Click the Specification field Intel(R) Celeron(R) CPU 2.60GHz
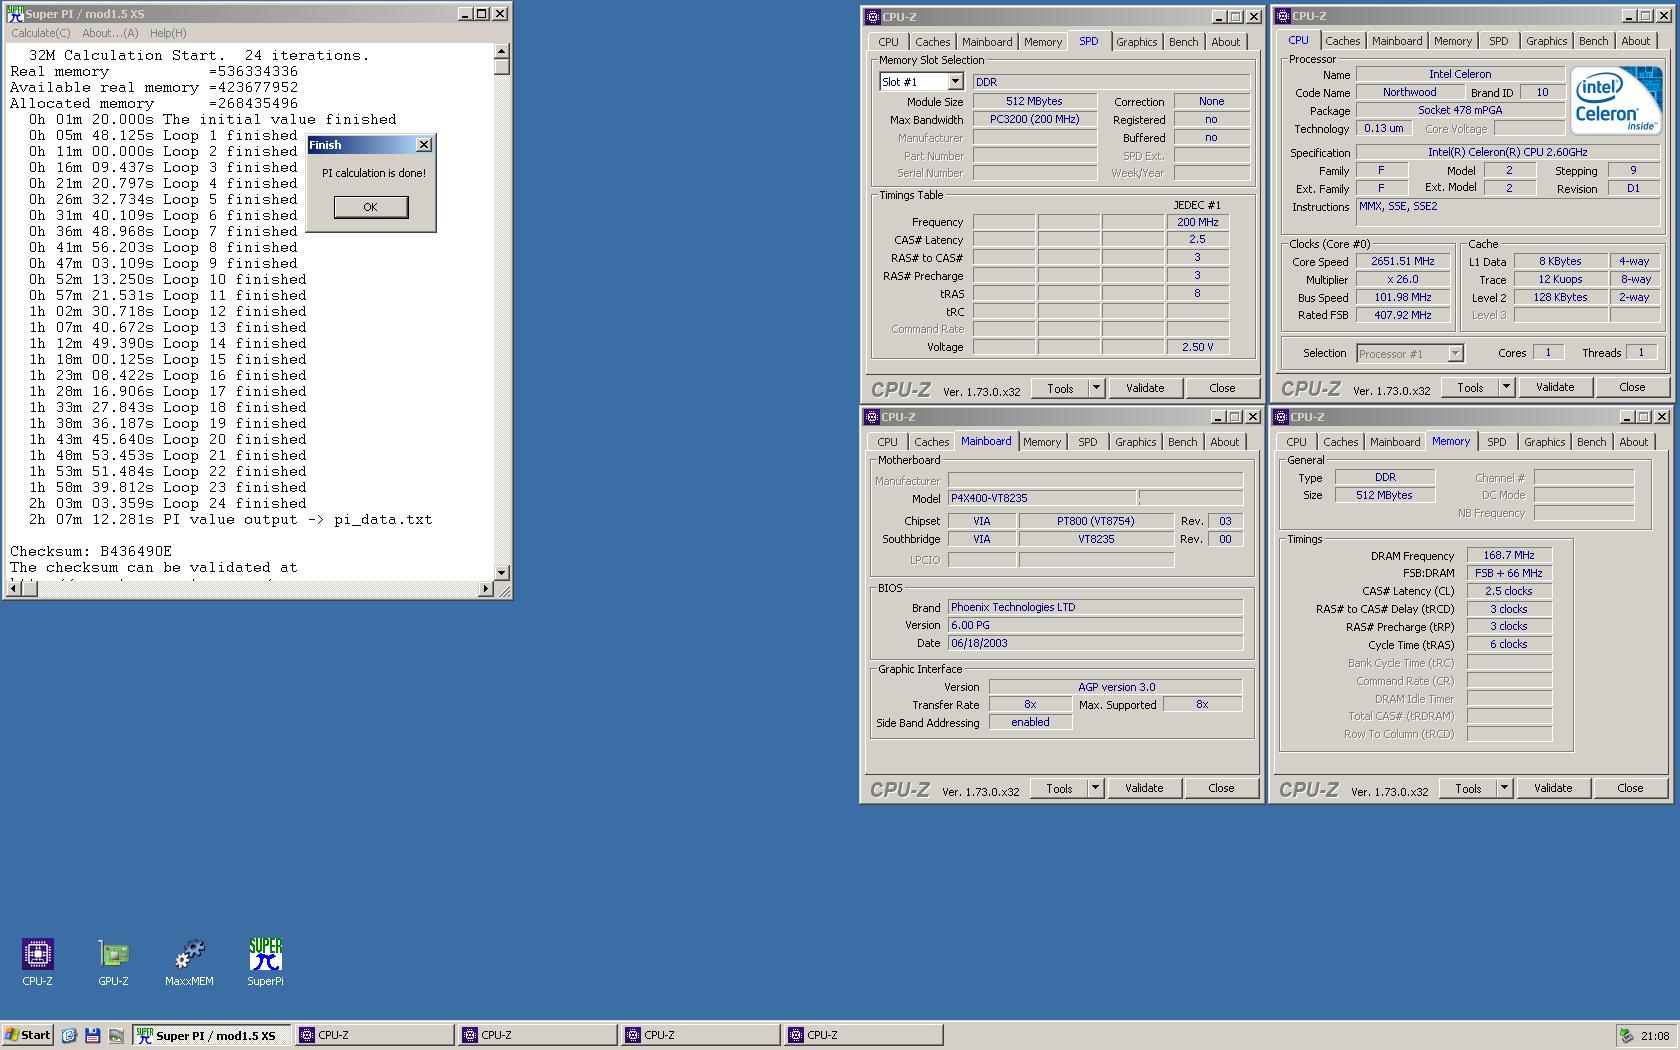Image resolution: width=1680 pixels, height=1050 pixels. tap(1507, 152)
